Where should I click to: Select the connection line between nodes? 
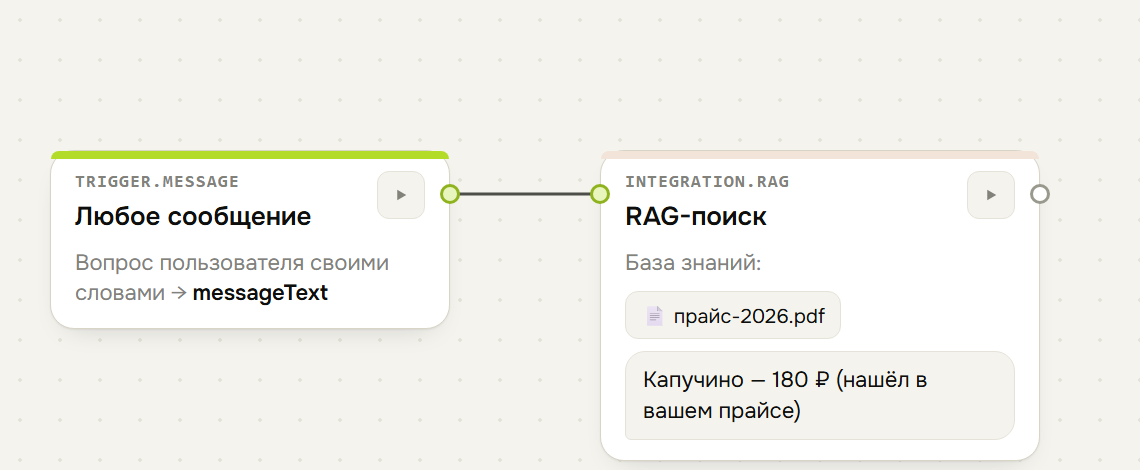(x=525, y=194)
